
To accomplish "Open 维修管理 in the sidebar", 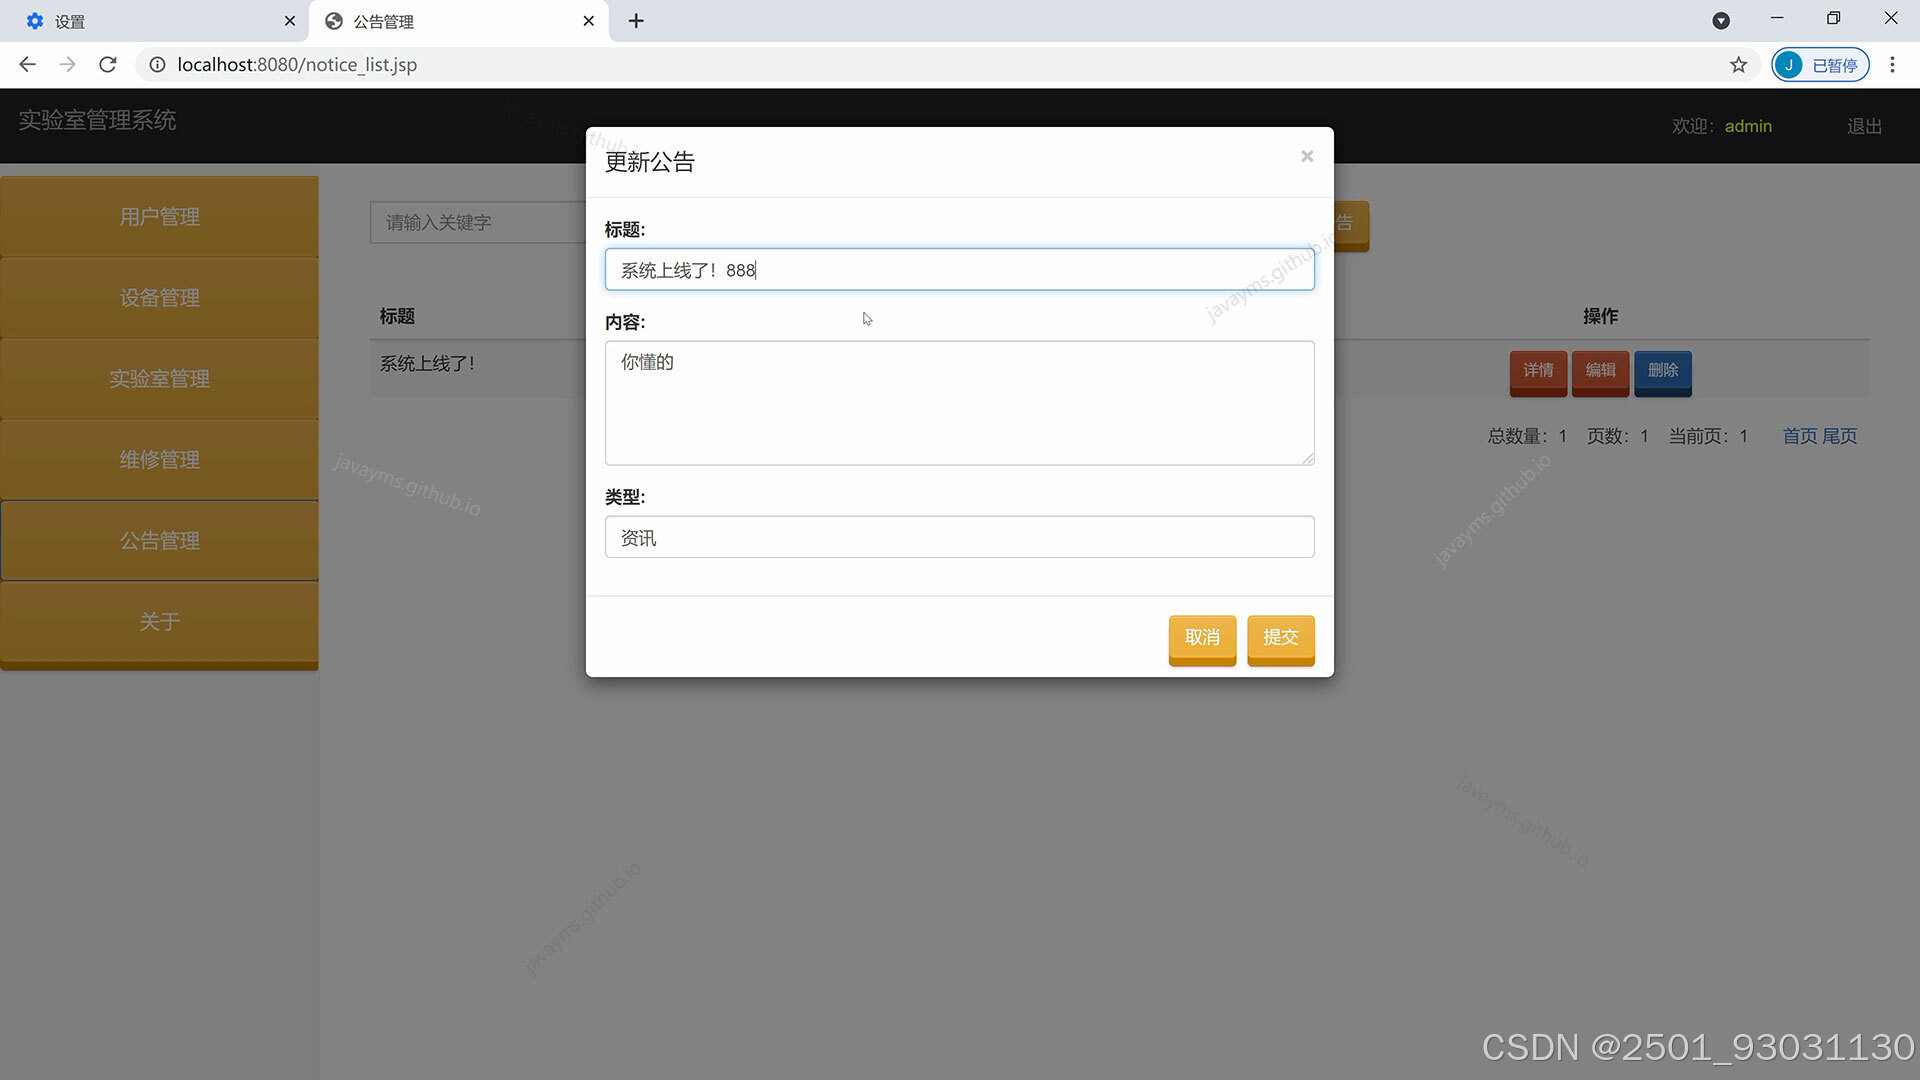I will point(160,460).
